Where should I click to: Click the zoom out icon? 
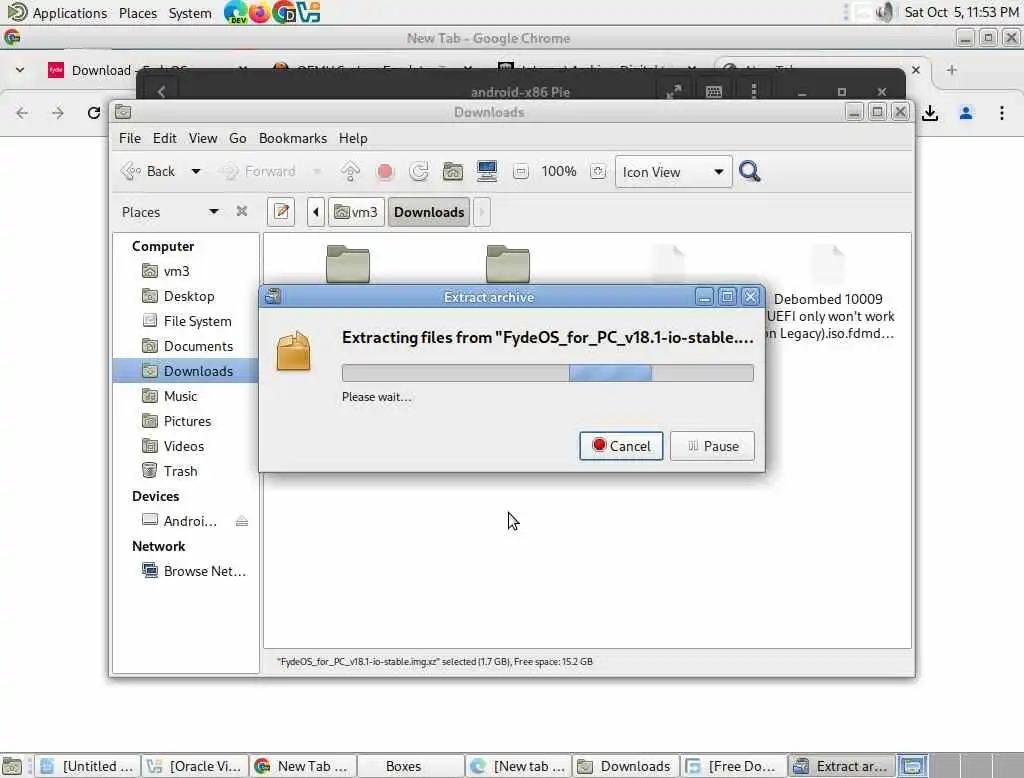pyautogui.click(x=520, y=172)
